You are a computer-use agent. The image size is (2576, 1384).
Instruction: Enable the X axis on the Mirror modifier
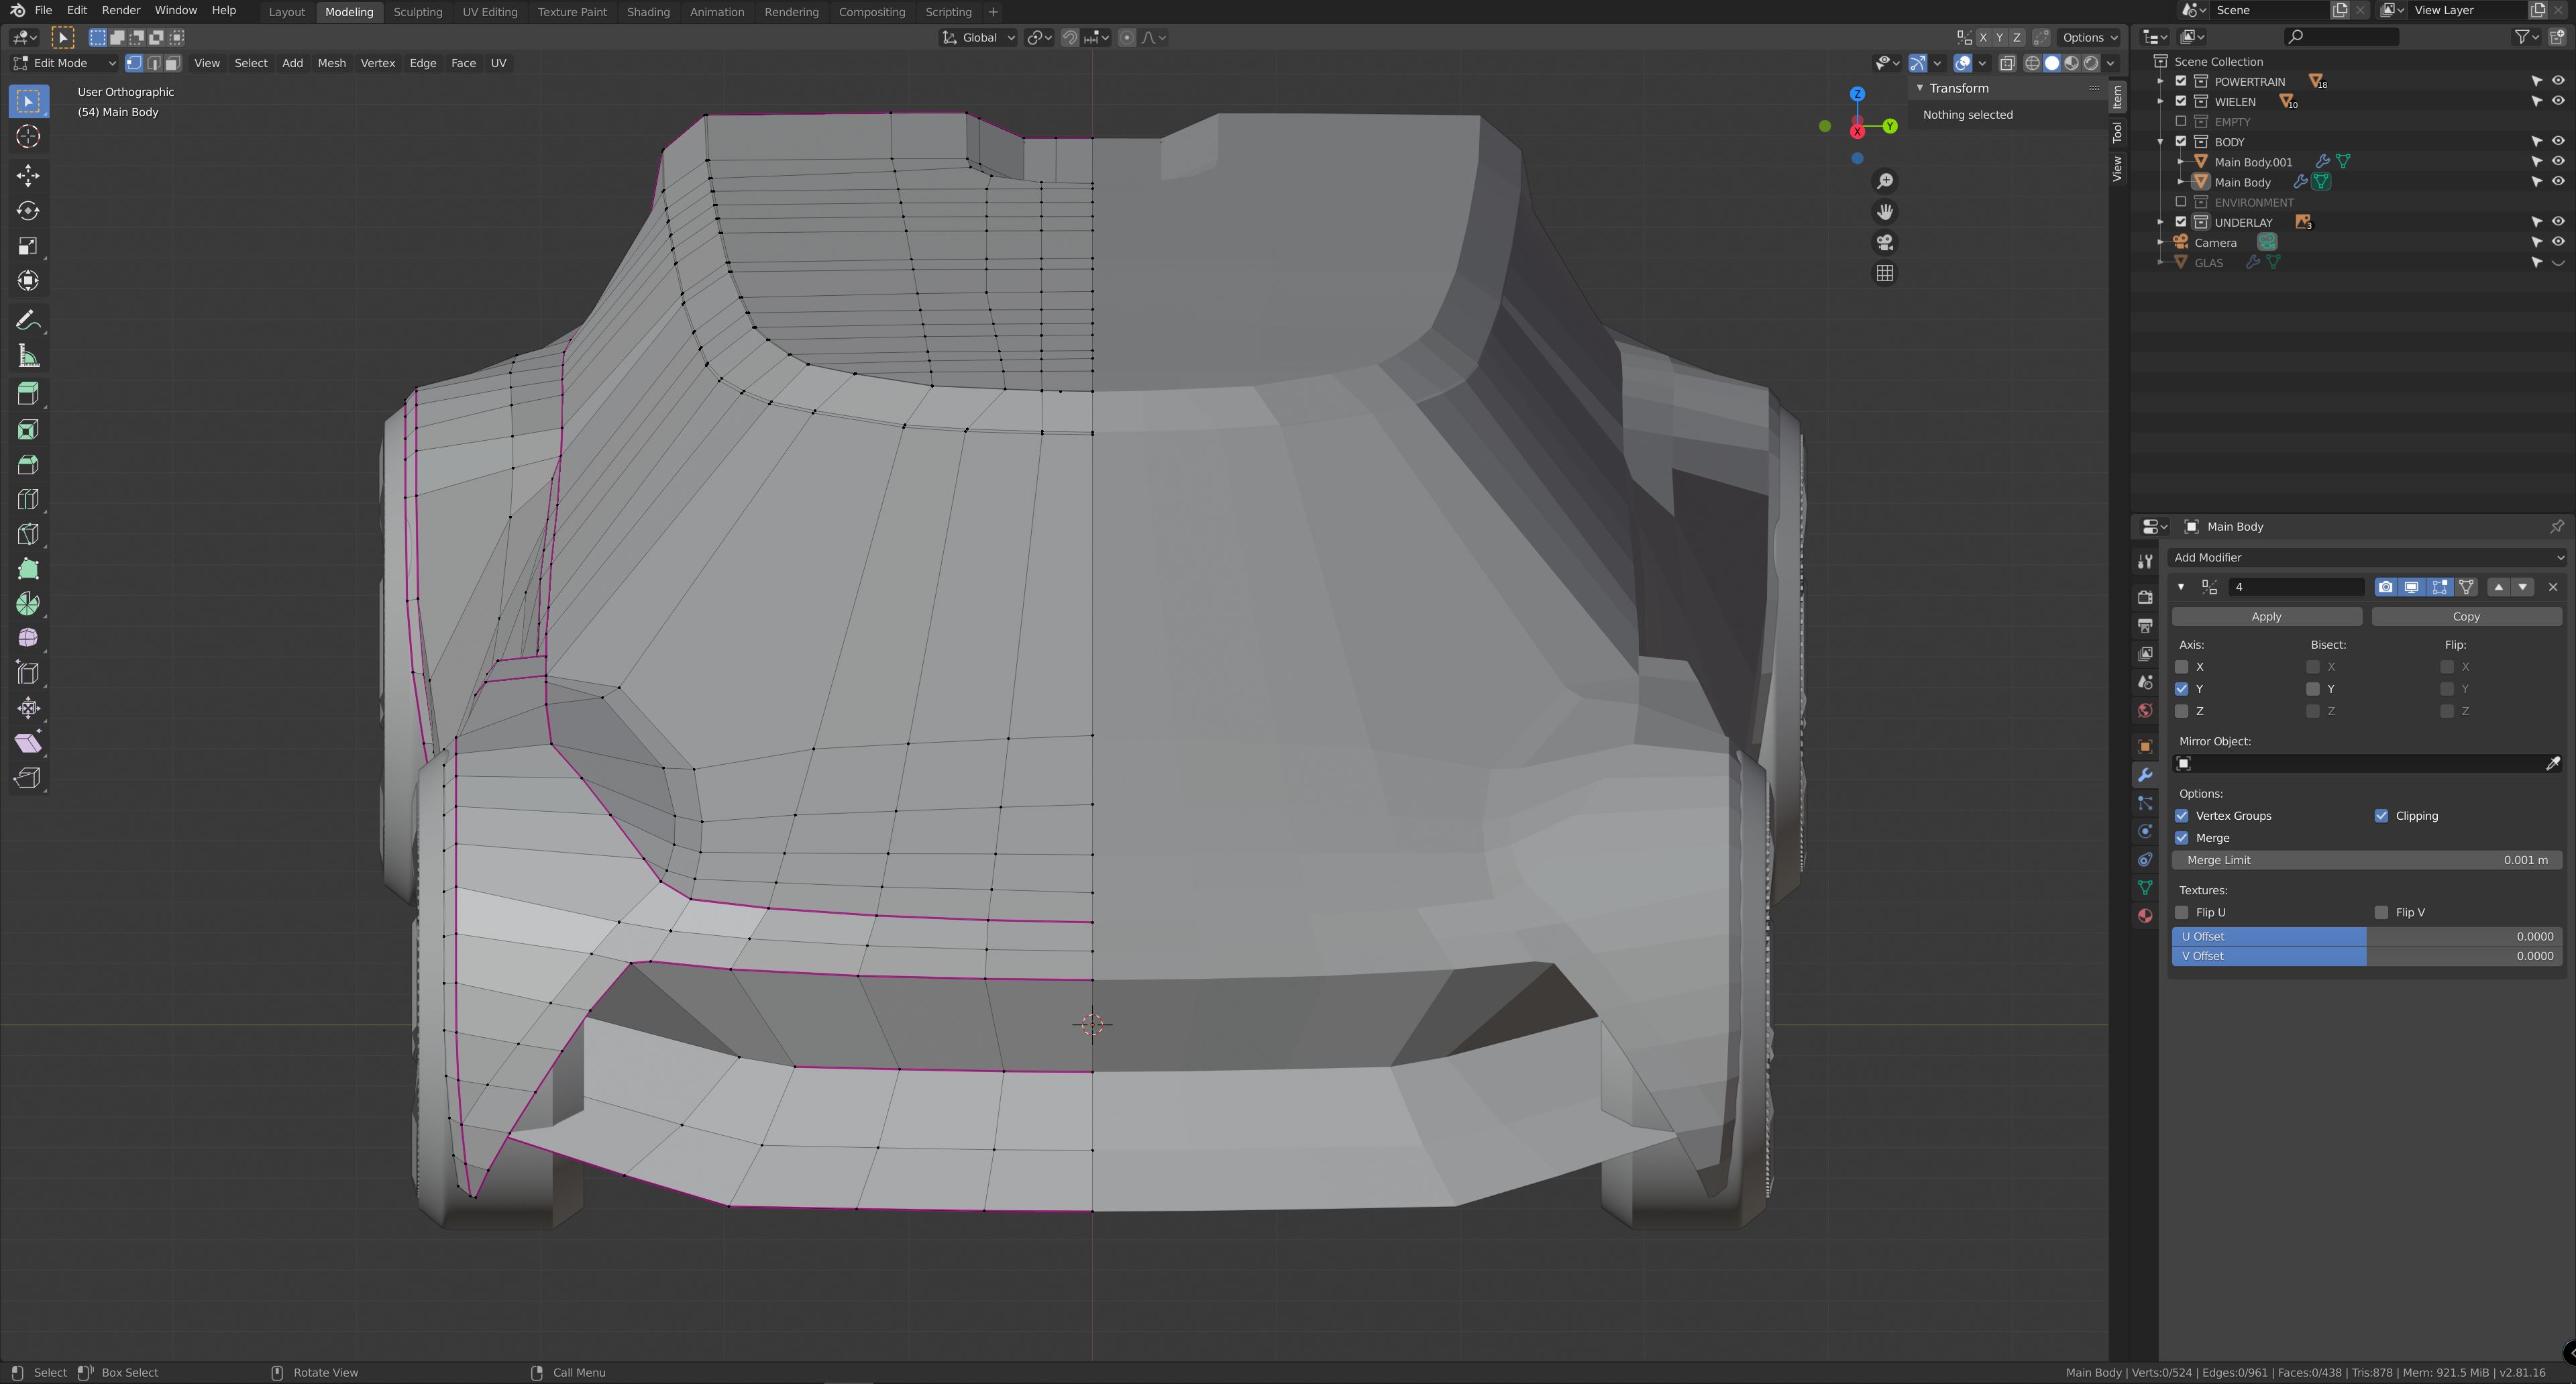pyautogui.click(x=2182, y=666)
